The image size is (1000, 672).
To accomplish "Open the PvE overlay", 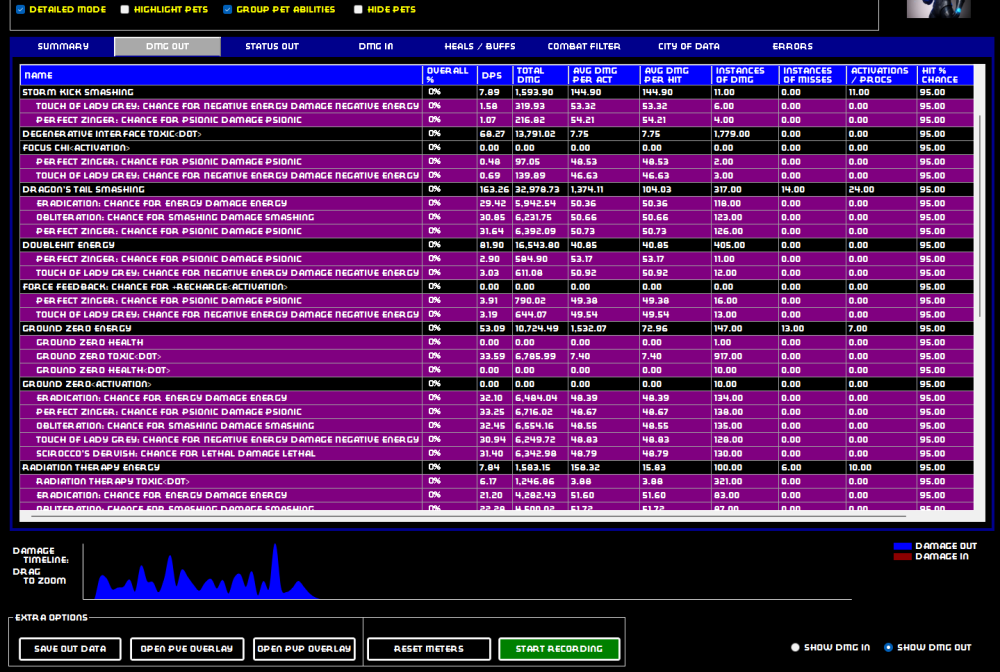I will [x=187, y=649].
